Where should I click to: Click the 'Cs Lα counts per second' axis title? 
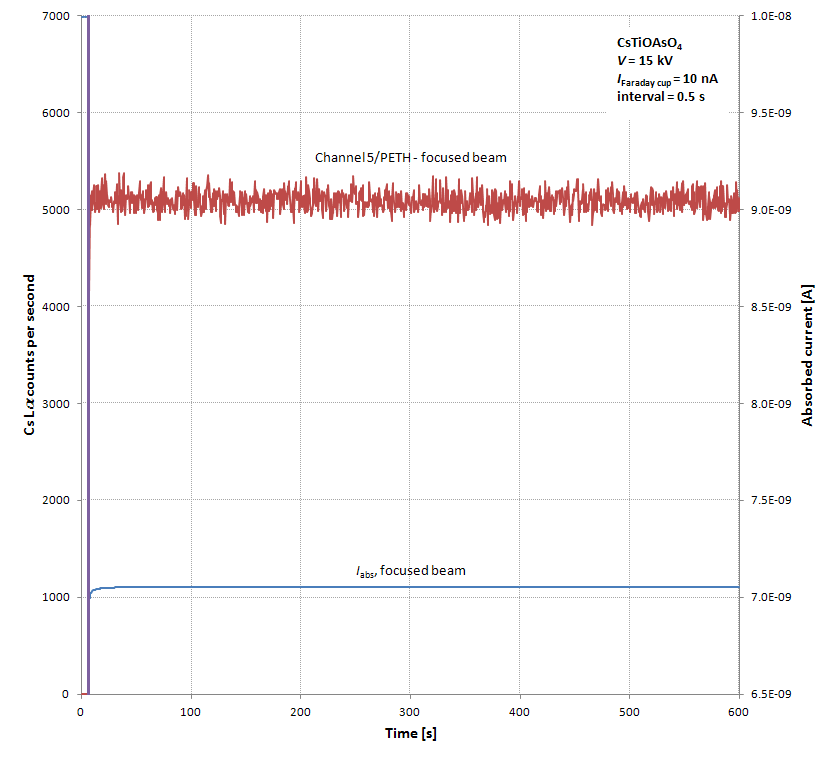[33, 355]
